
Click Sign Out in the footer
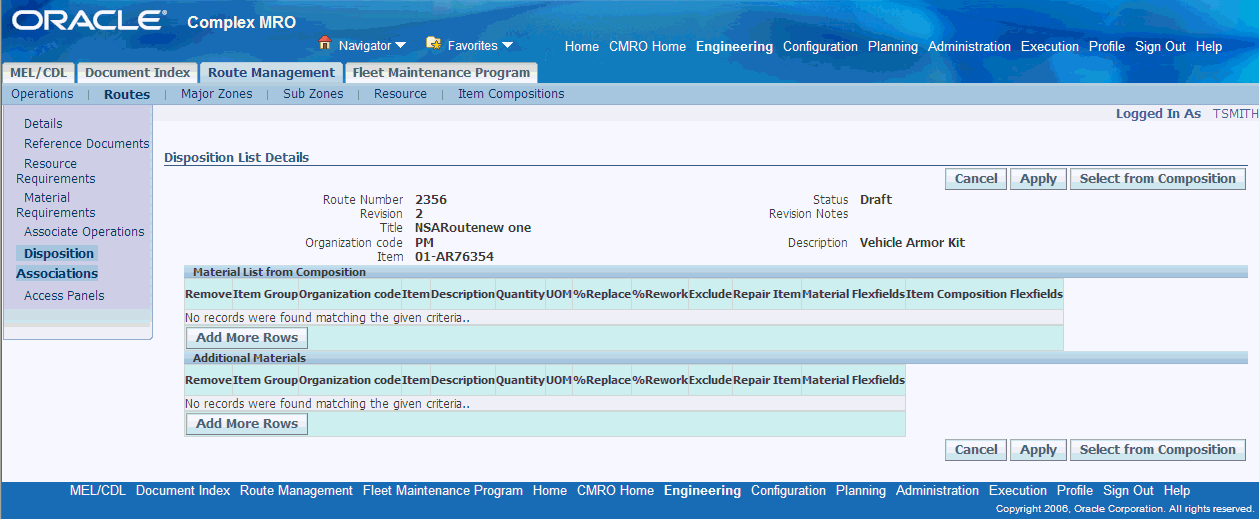(1128, 491)
